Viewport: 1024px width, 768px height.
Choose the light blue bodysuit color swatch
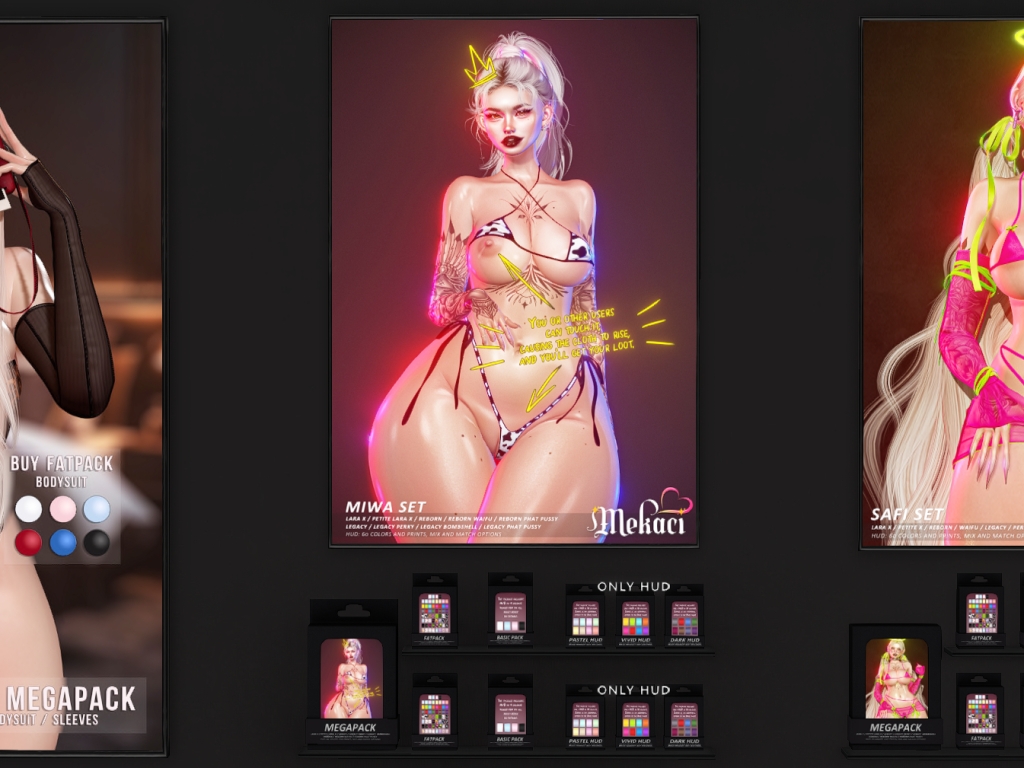(97, 509)
